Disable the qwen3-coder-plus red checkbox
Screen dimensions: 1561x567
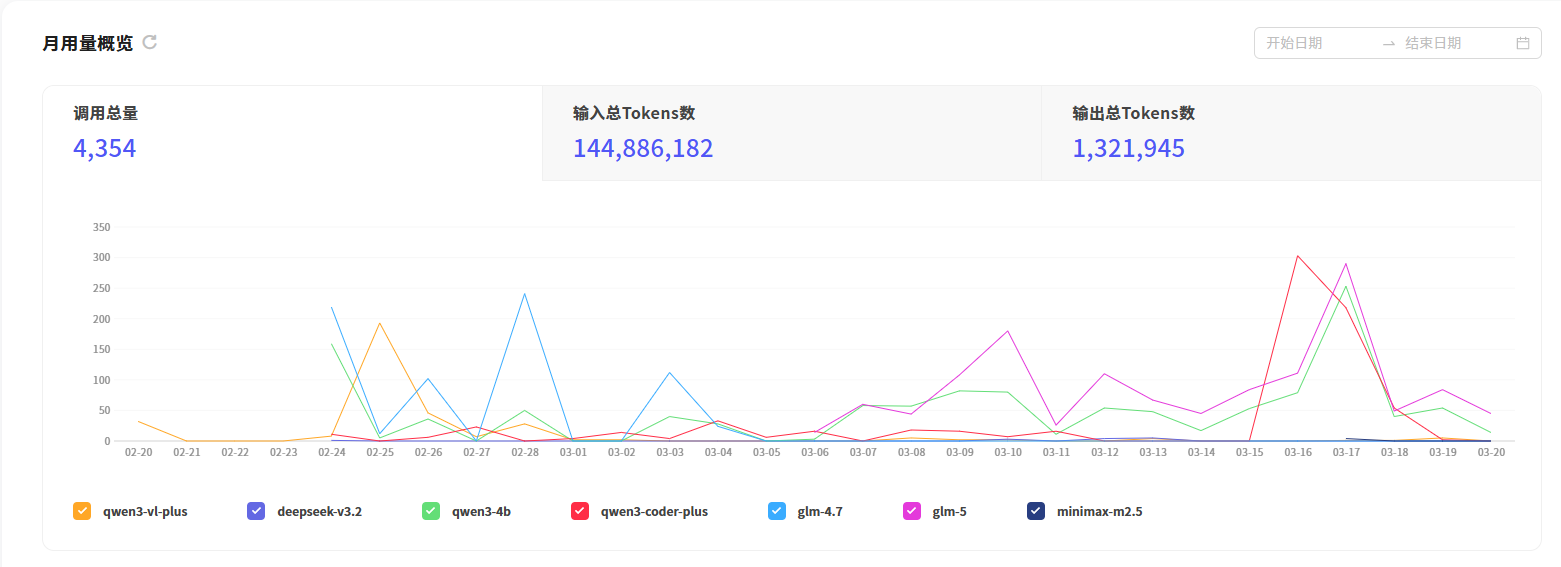(580, 511)
